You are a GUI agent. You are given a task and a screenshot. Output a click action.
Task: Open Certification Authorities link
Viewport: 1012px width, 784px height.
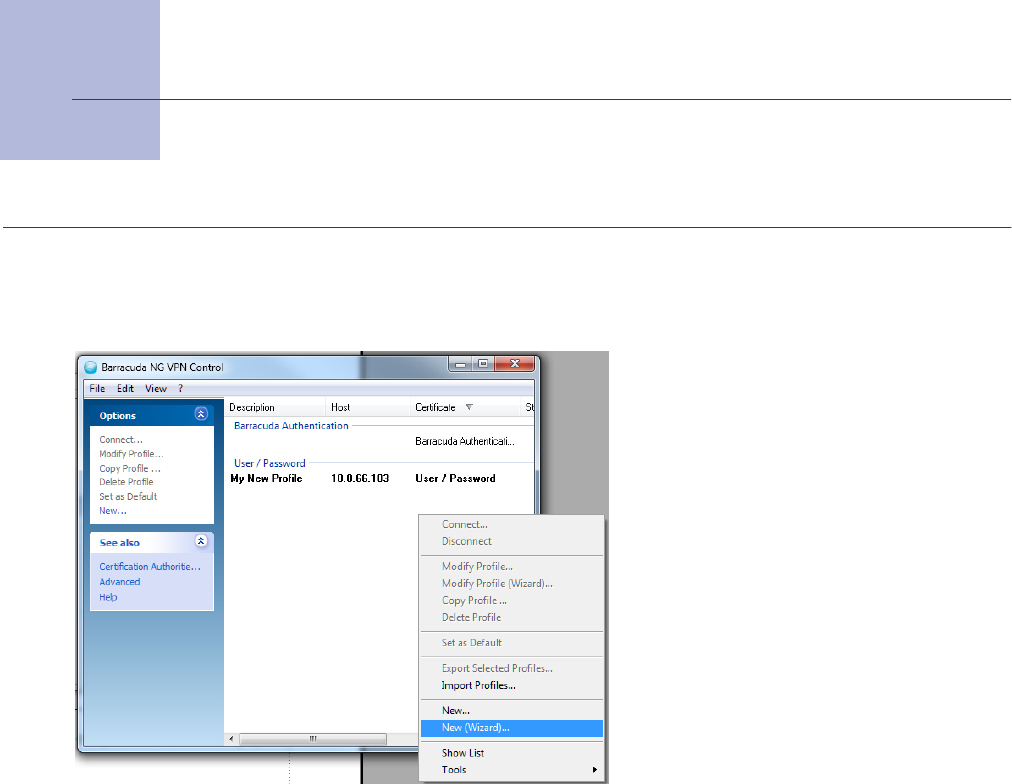tap(150, 567)
